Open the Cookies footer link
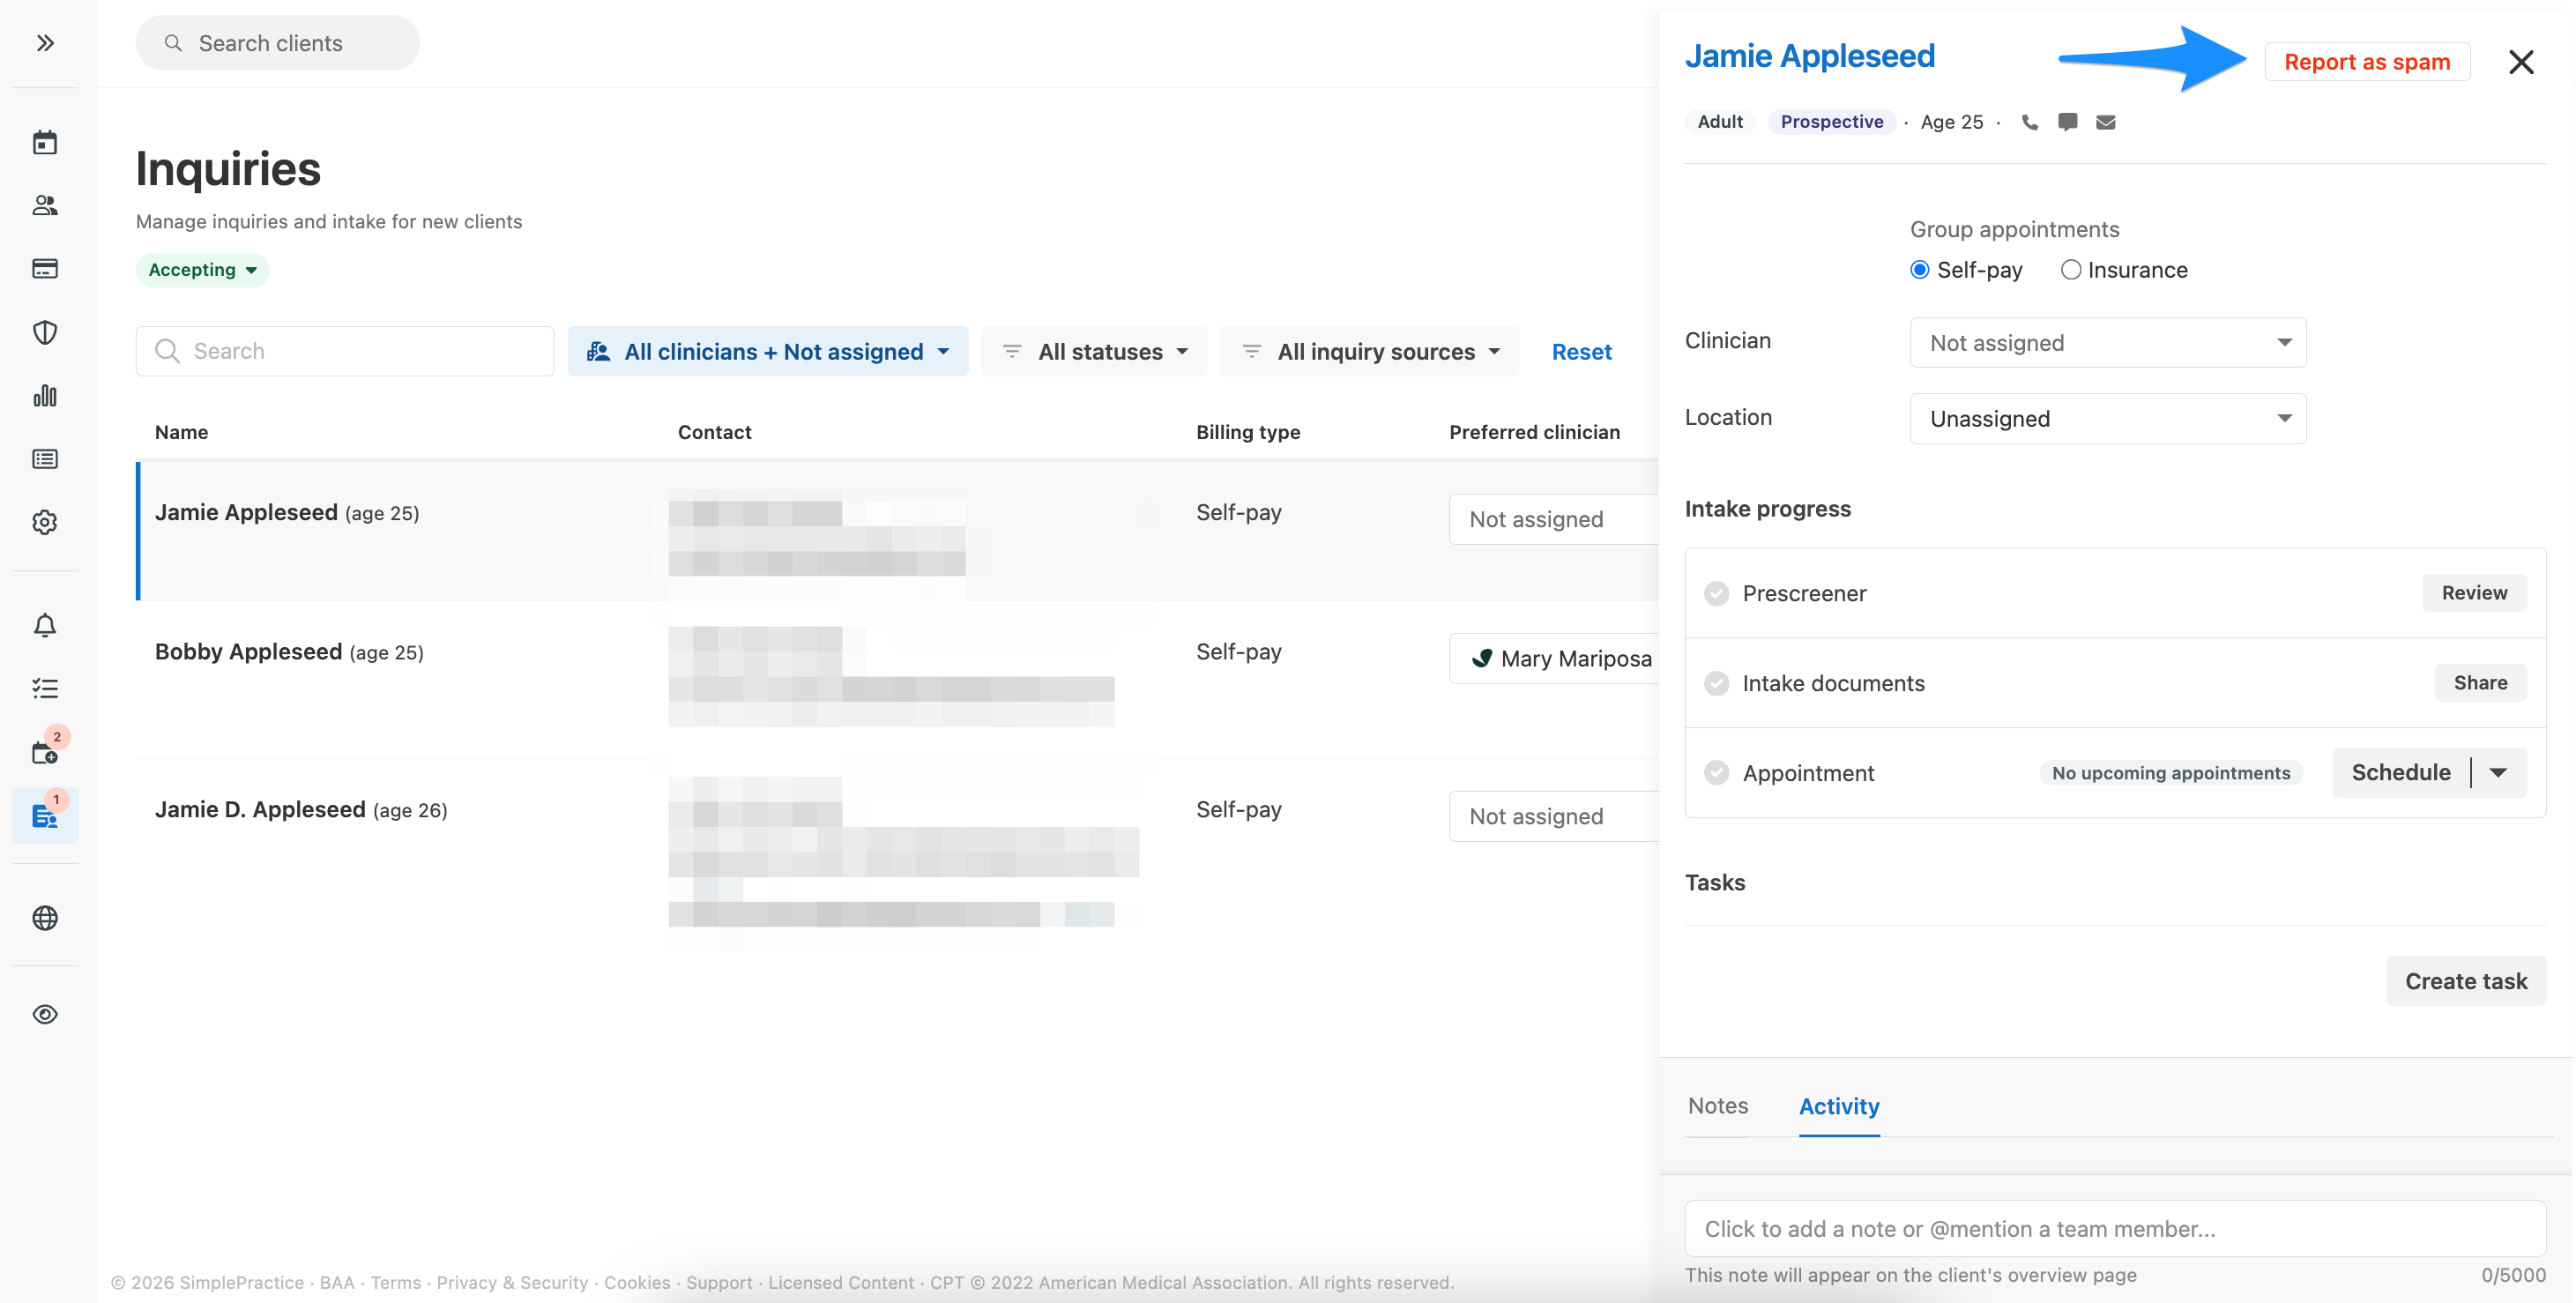Image resolution: width=2576 pixels, height=1303 pixels. (x=637, y=1282)
